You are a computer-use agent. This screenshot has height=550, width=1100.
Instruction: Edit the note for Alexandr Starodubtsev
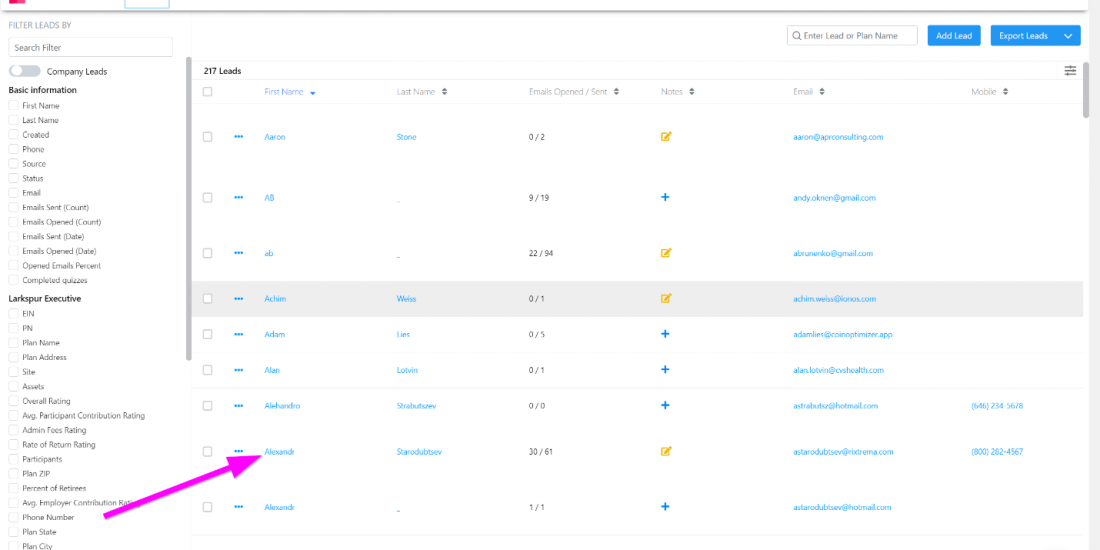[x=666, y=452]
